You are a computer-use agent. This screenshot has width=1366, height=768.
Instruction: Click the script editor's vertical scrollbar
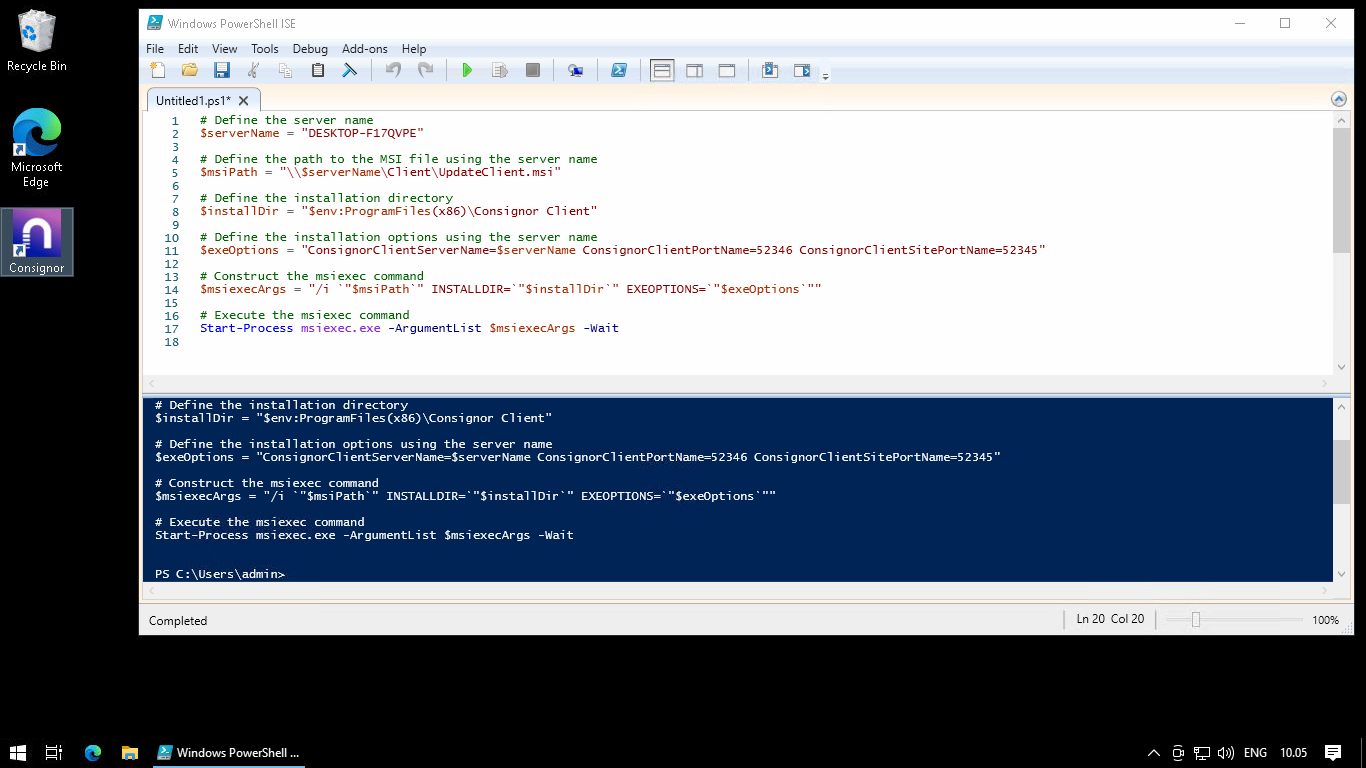[1341, 190]
